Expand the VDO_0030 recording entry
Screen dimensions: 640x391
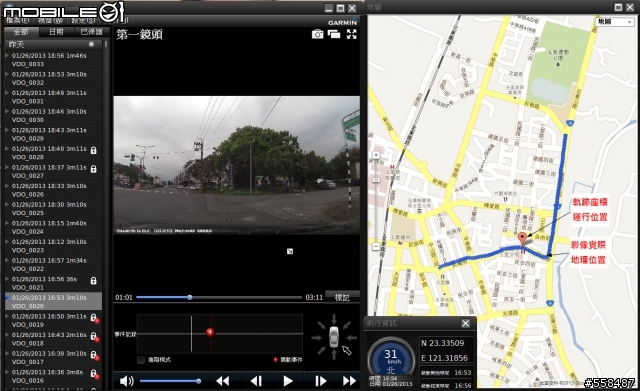7,111
